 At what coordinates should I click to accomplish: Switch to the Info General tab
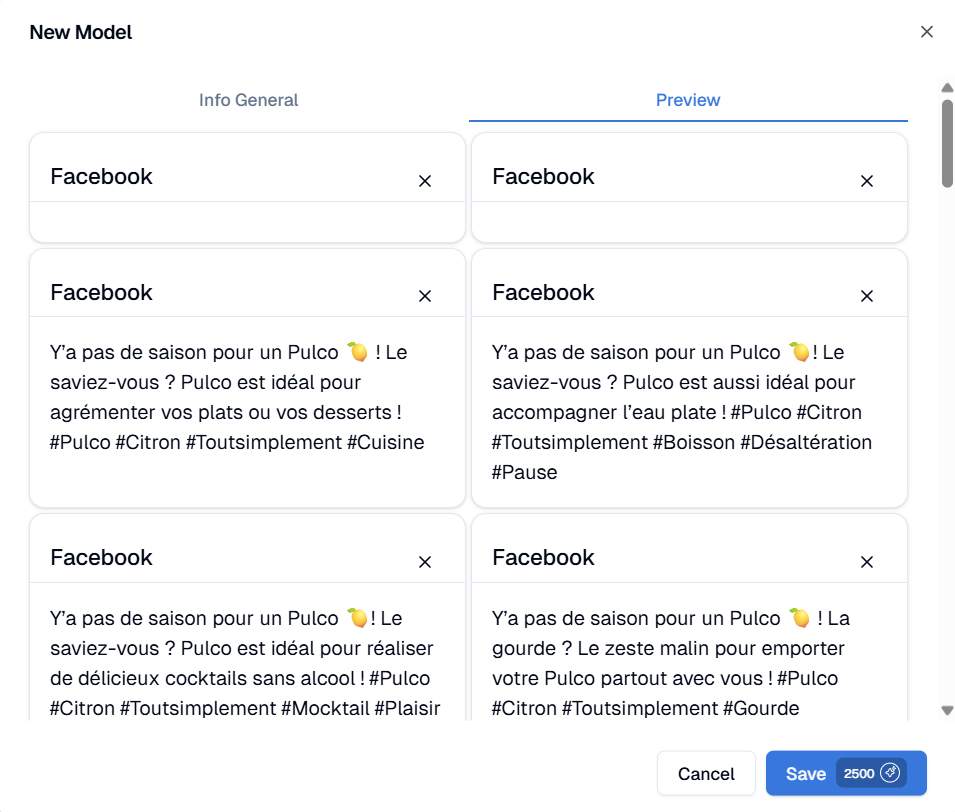tap(248, 100)
